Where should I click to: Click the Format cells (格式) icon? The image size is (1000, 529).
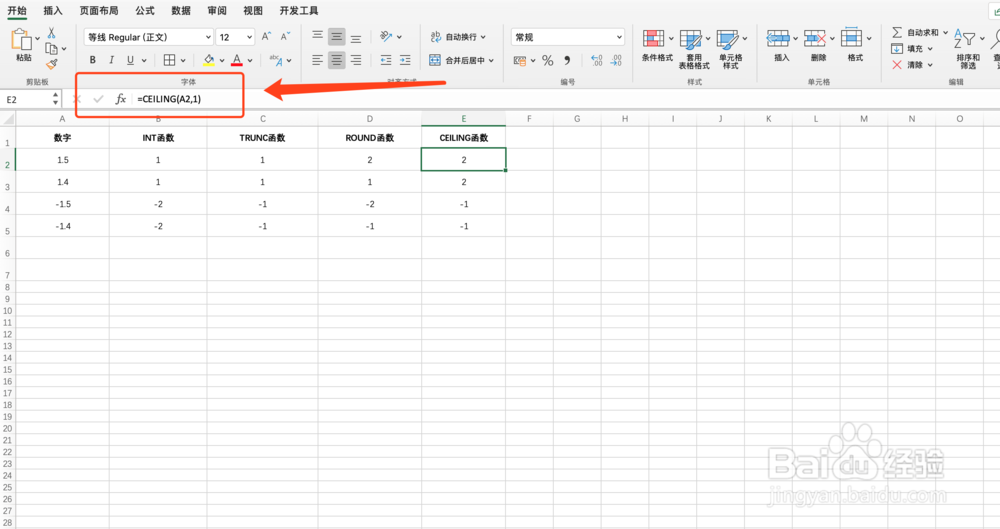pyautogui.click(x=851, y=38)
